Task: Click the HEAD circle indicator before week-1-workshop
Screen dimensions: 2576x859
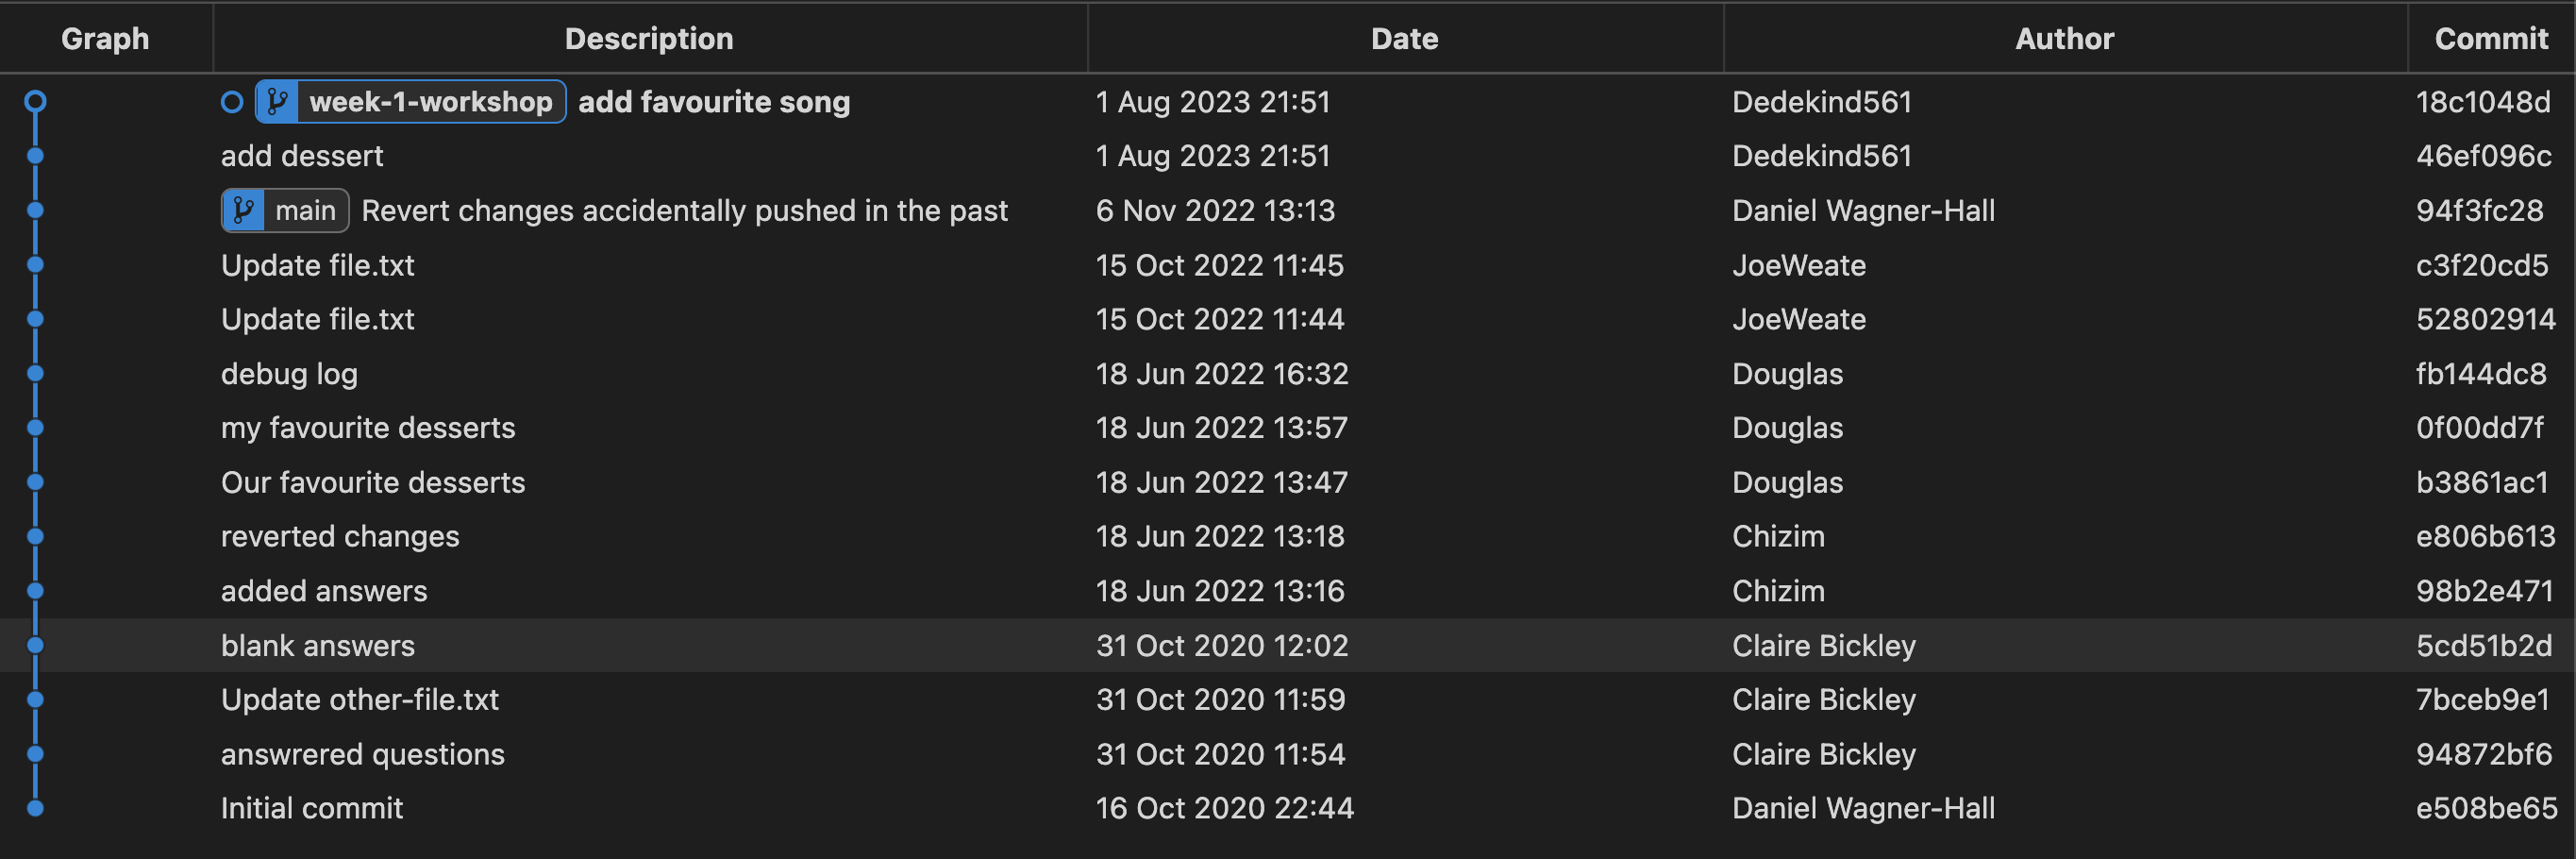Action: pos(232,102)
